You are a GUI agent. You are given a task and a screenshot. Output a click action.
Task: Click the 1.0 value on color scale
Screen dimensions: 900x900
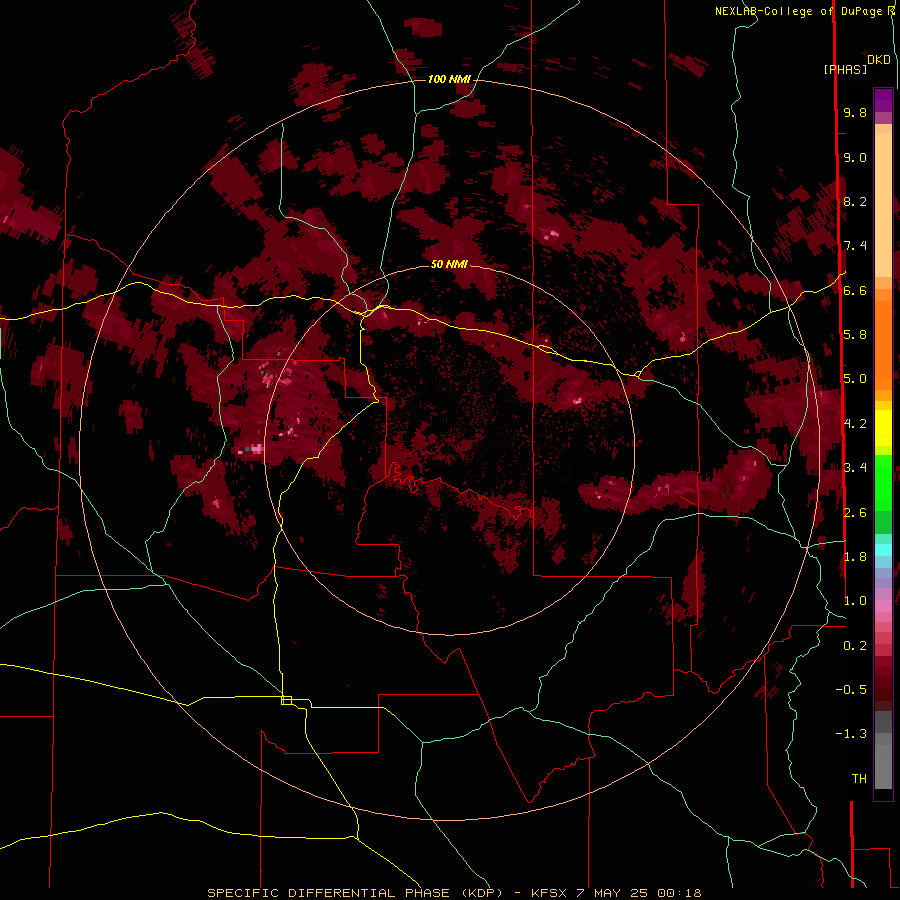point(855,600)
